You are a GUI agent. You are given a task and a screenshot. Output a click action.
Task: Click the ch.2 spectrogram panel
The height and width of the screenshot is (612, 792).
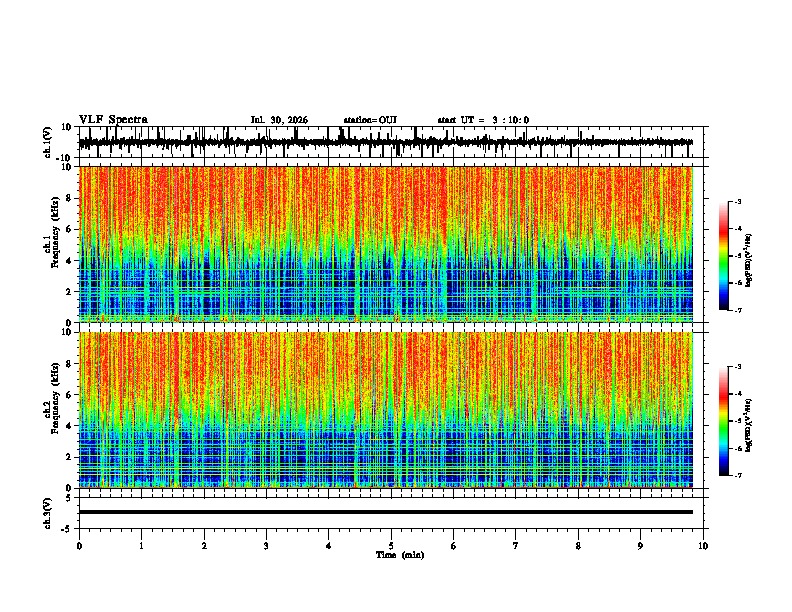click(385, 410)
